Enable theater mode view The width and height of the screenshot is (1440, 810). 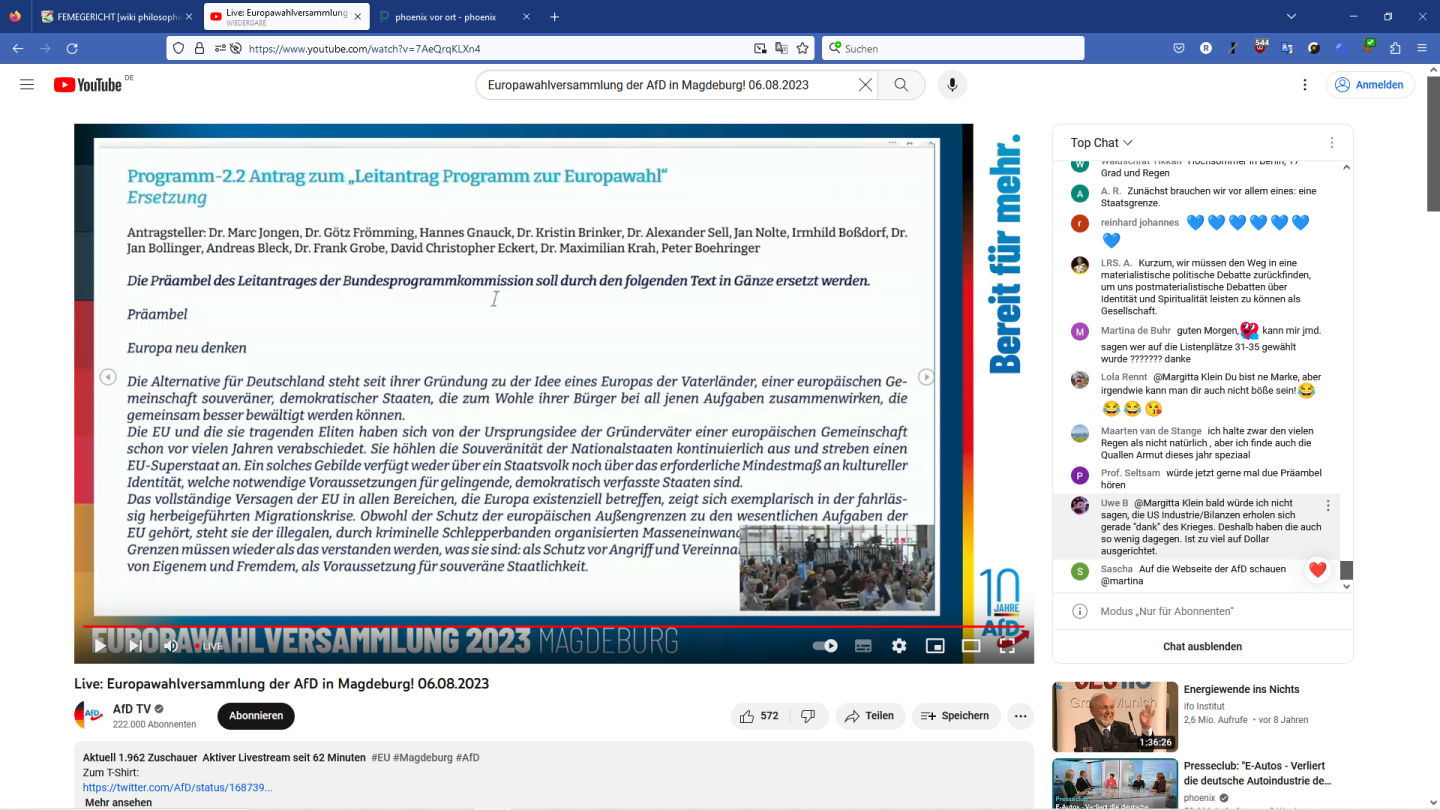pos(971,646)
